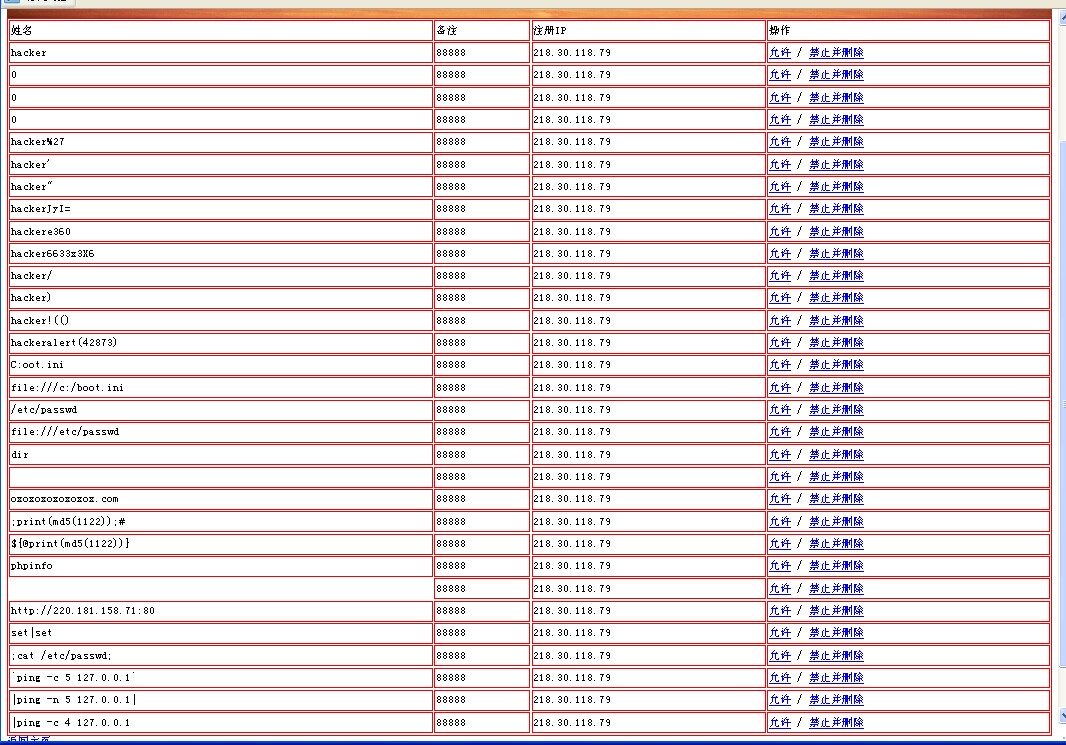
Task: Allow the hackeralert(42873) user
Action: point(779,343)
